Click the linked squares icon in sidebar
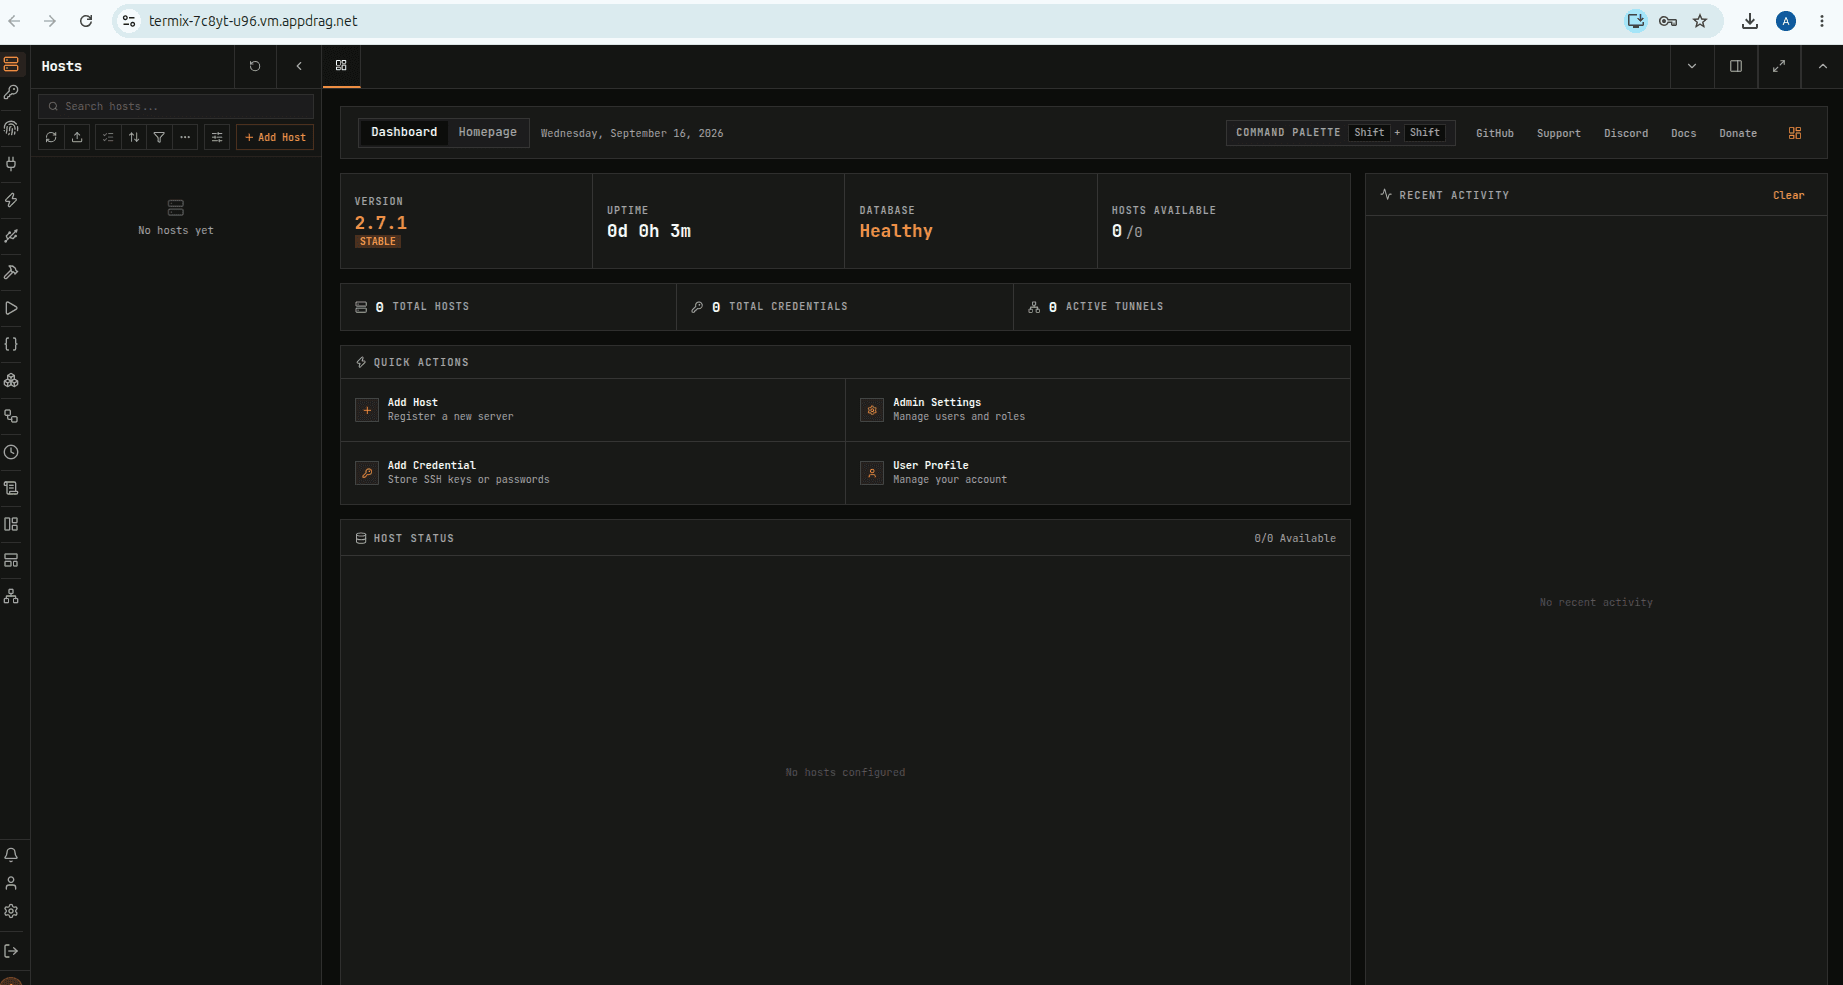Viewport: 1843px width, 985px height. pyautogui.click(x=11, y=416)
